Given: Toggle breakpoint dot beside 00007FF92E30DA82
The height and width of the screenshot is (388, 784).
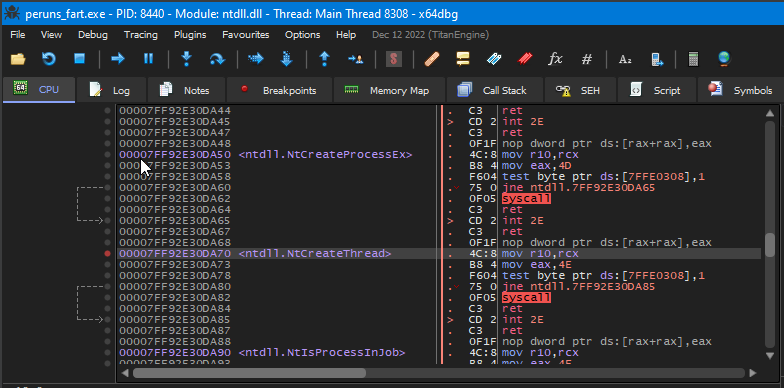Looking at the screenshot, I should pyautogui.click(x=108, y=298).
